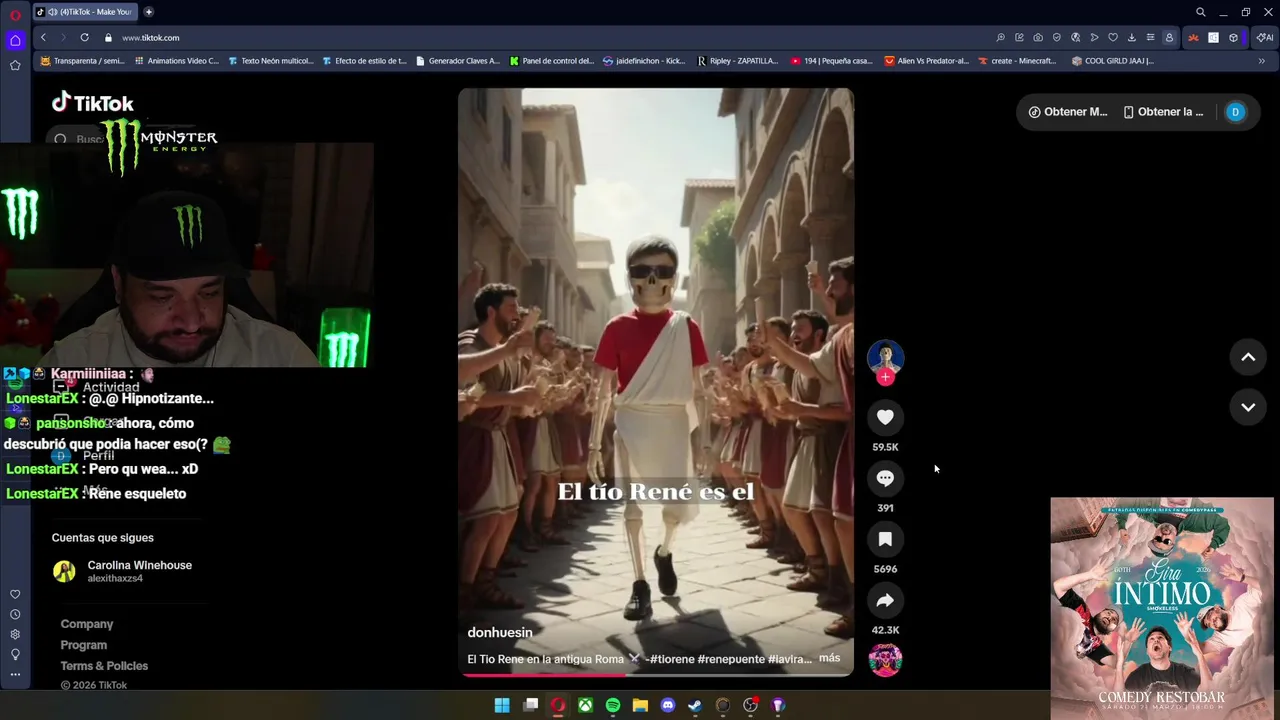Open the Opera send flow arrow icon
The height and width of the screenshot is (720, 1280).
(x=1094, y=37)
